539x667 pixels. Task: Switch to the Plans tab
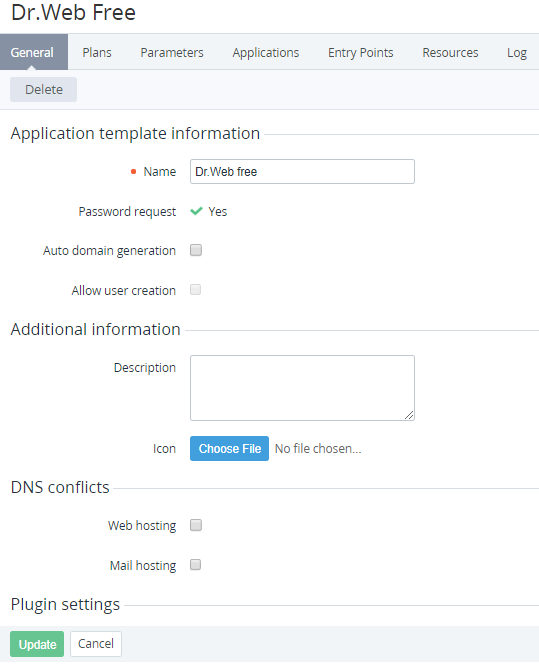(97, 52)
